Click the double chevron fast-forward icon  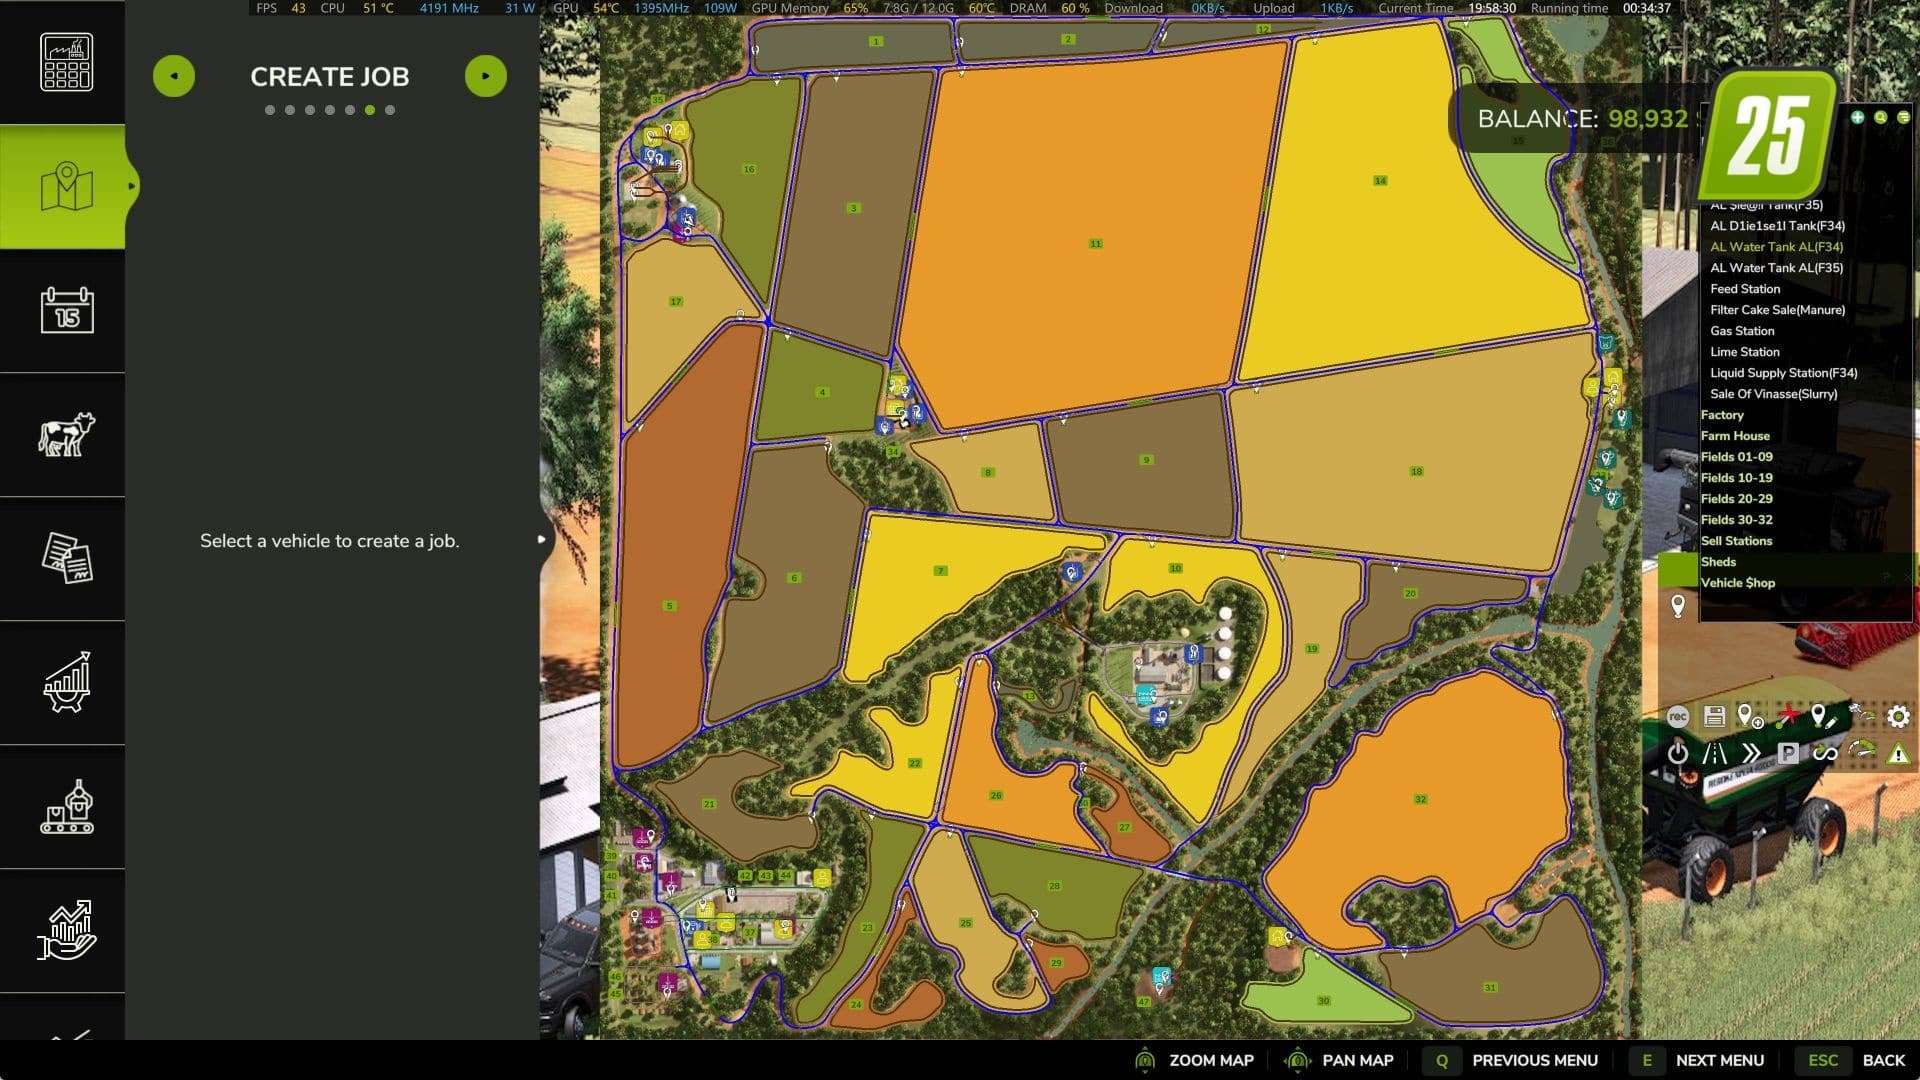(1751, 753)
